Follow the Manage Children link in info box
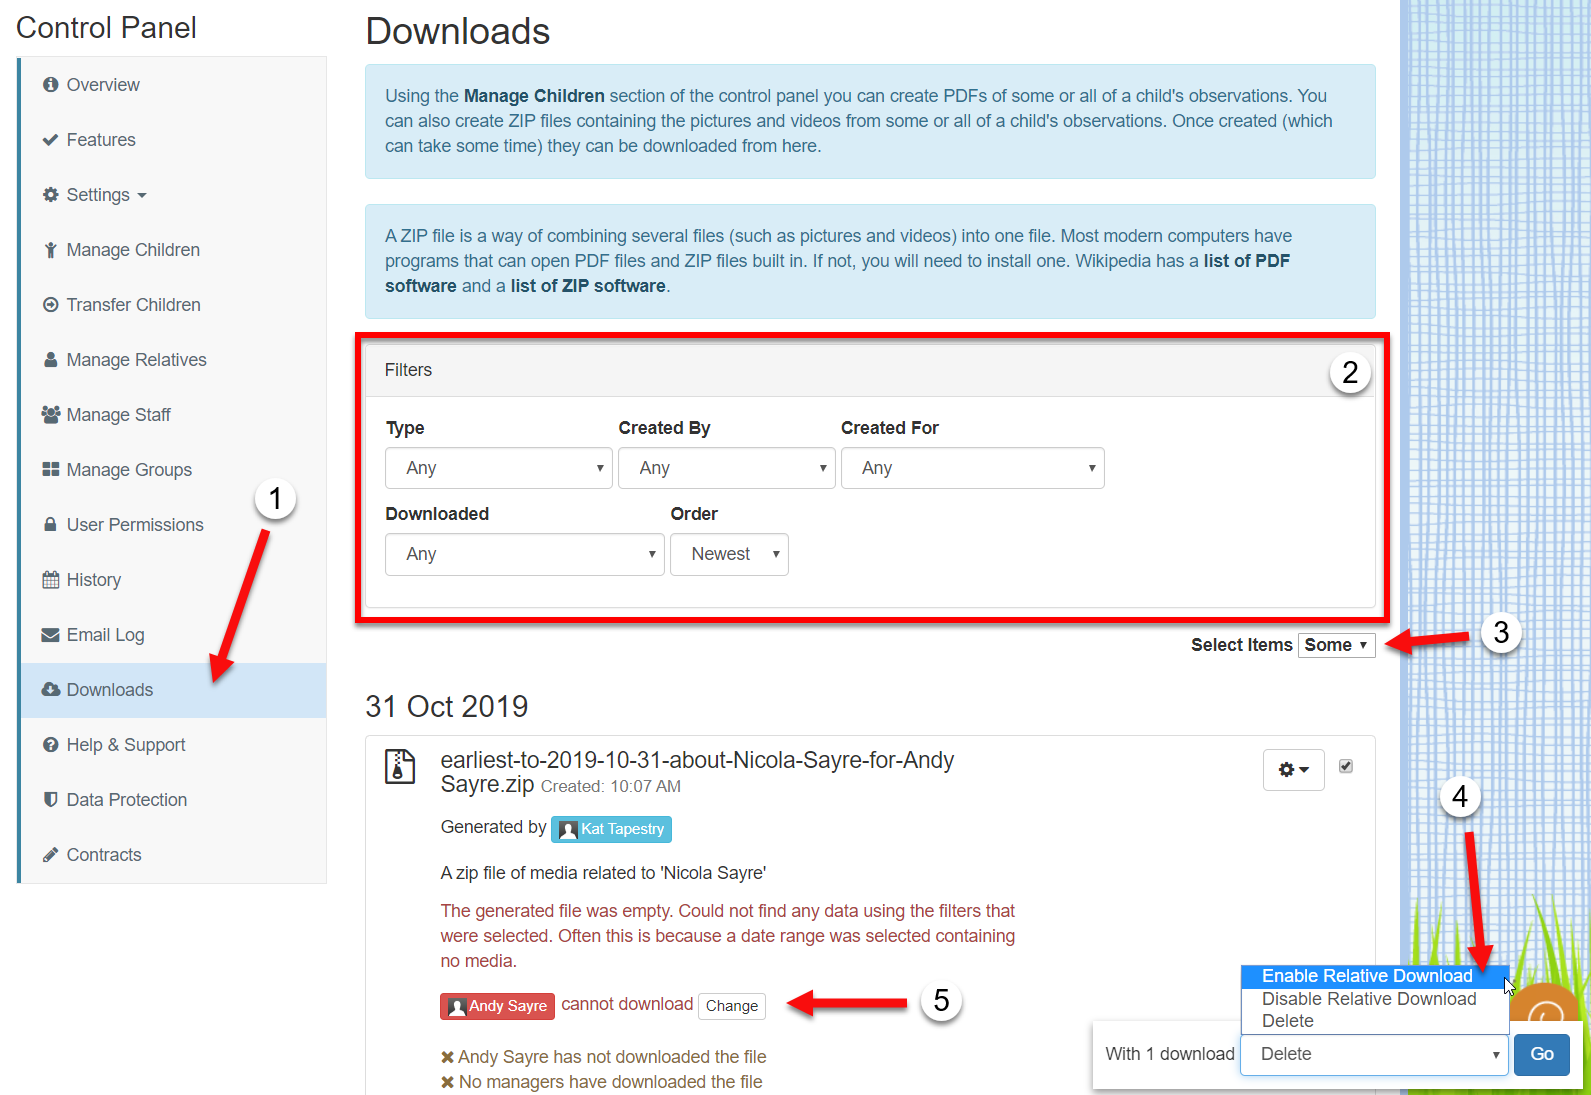 point(534,96)
